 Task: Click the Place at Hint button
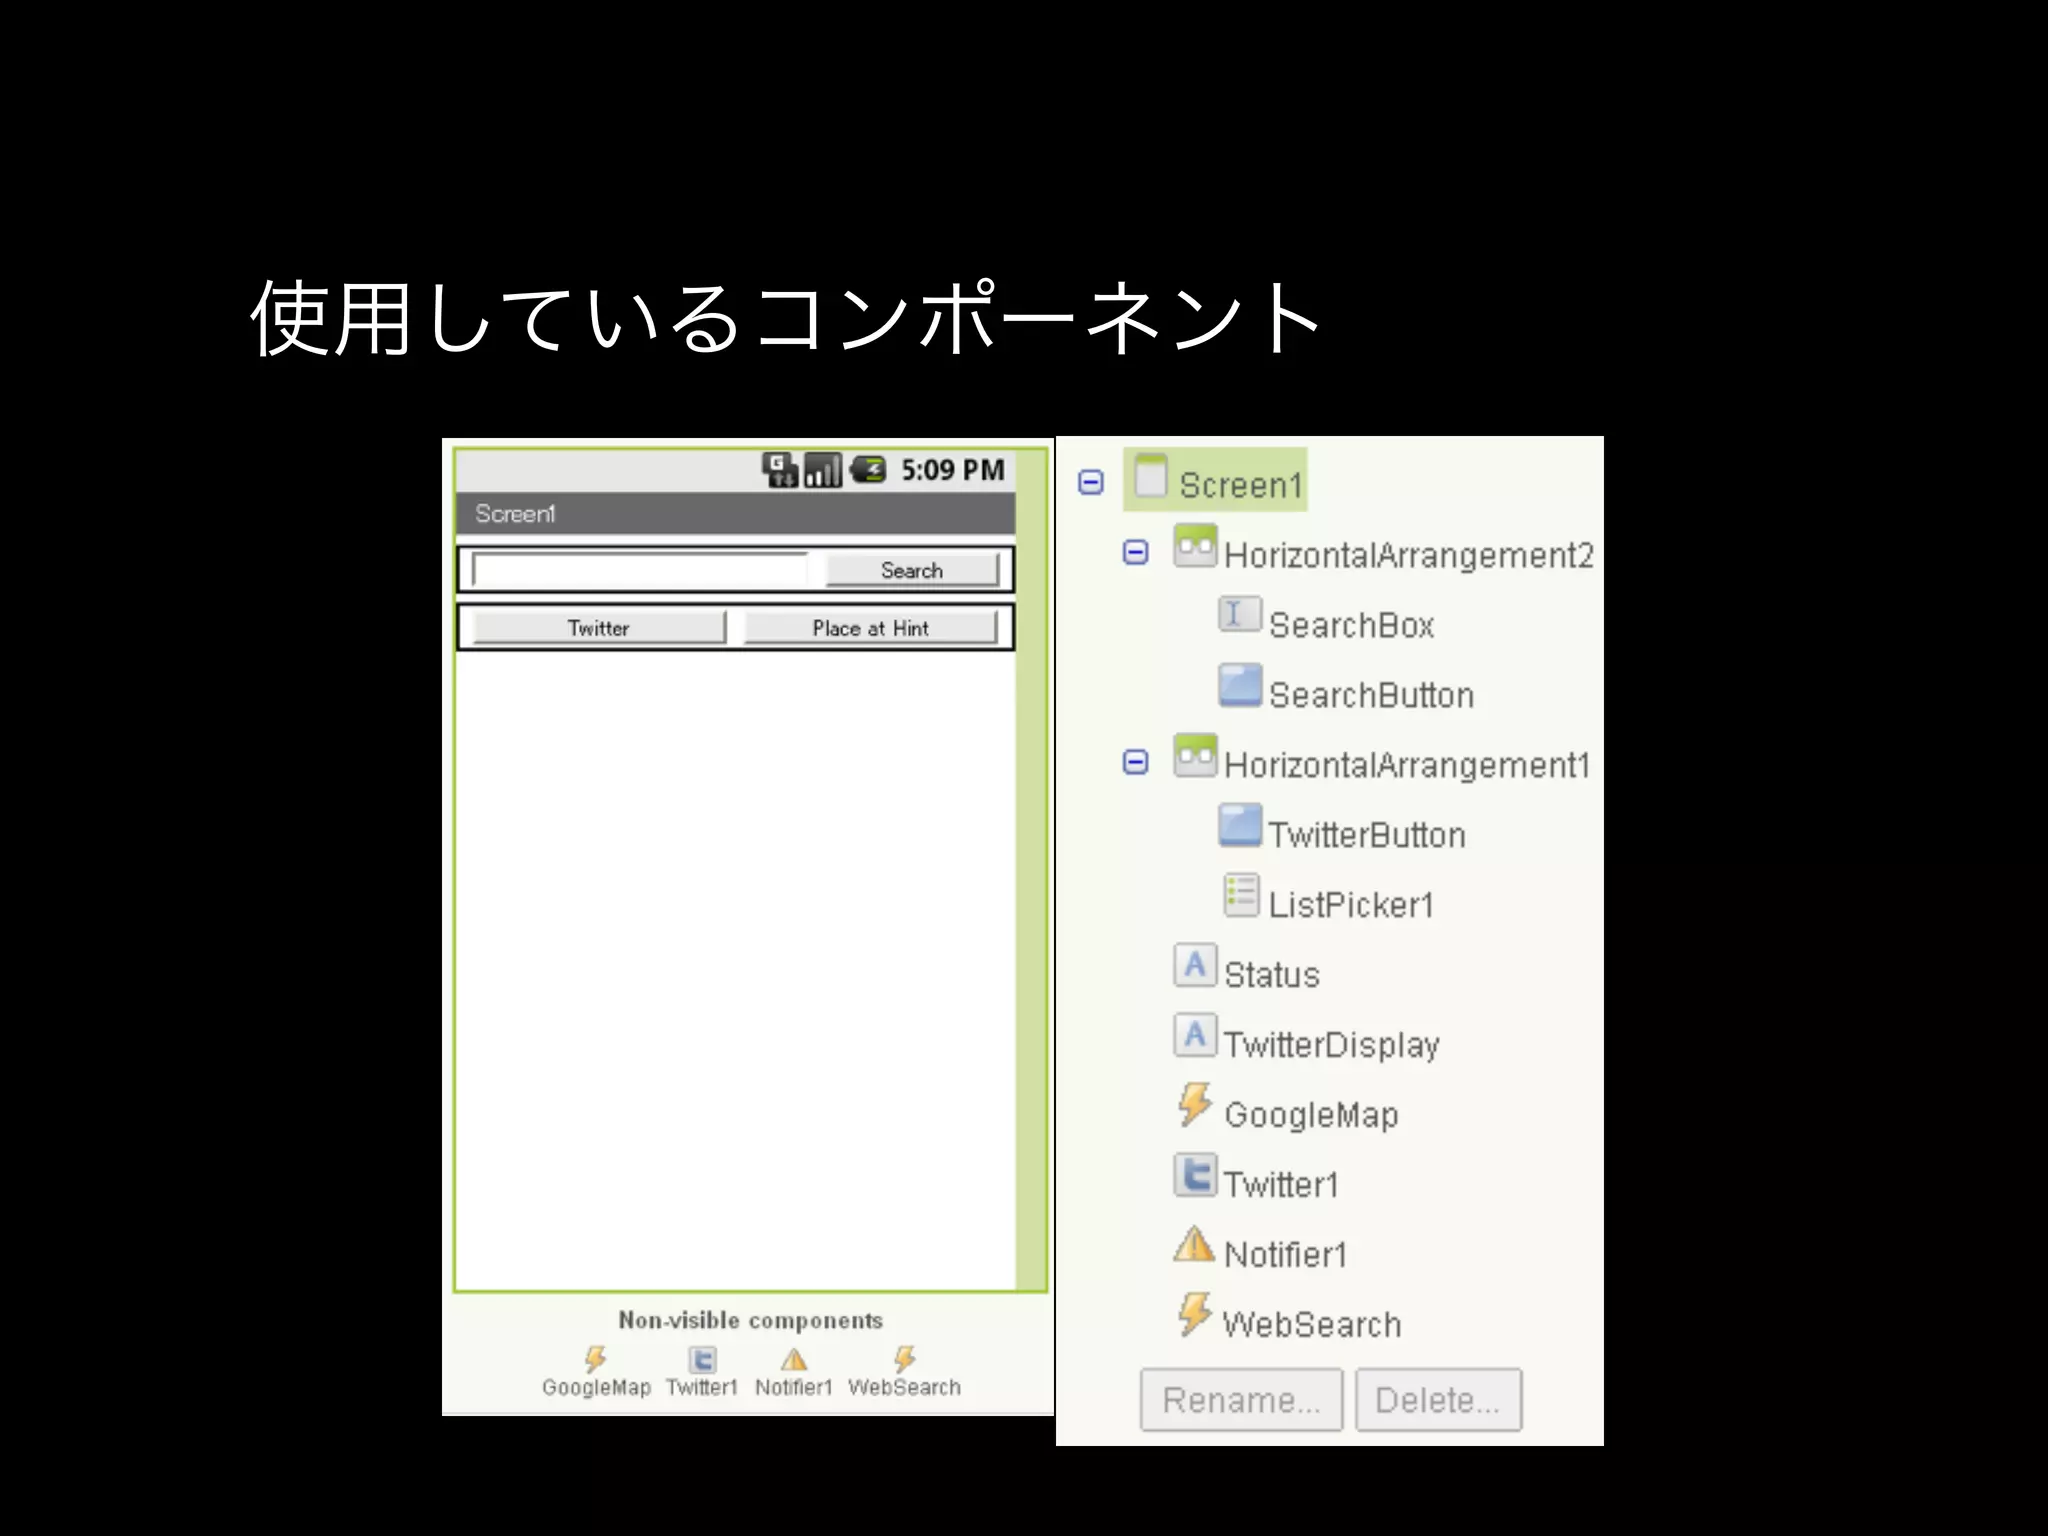click(870, 628)
